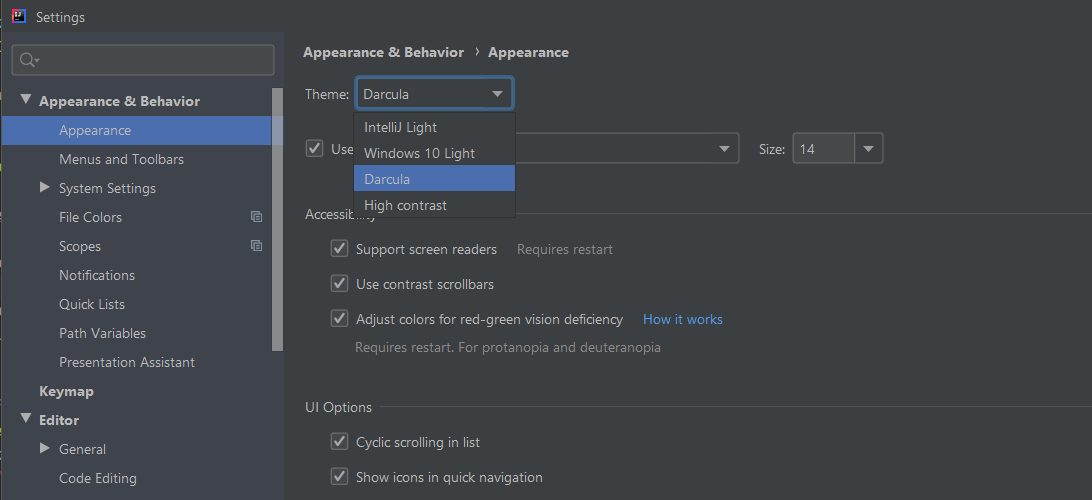This screenshot has width=1092, height=500.
Task: Click the search magnifier icon in settings
Action: point(28,61)
